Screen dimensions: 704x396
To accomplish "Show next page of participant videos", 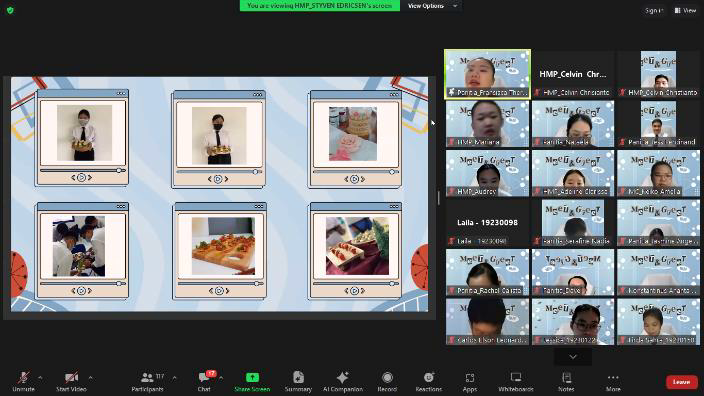I will [x=573, y=357].
